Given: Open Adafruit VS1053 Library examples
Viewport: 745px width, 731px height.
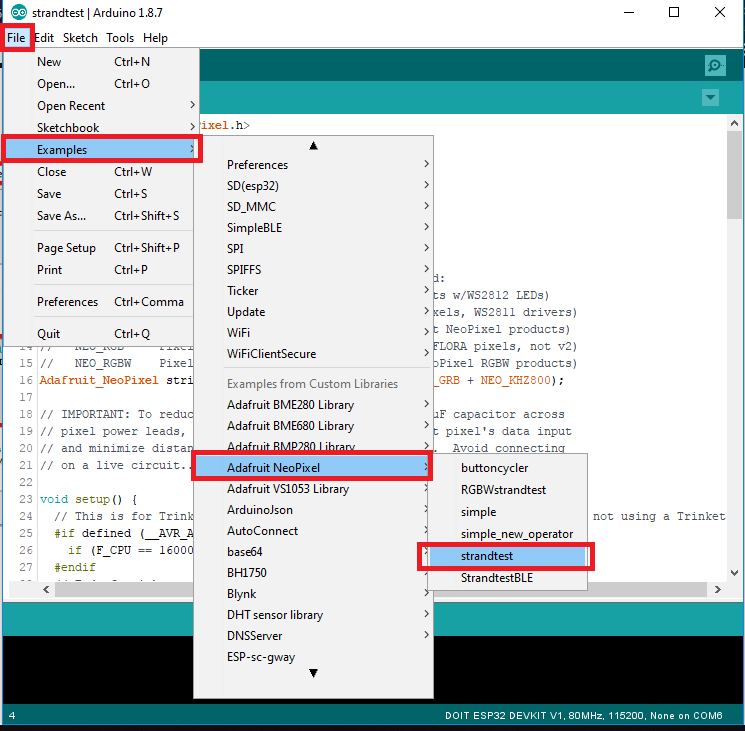Looking at the screenshot, I should [313, 489].
